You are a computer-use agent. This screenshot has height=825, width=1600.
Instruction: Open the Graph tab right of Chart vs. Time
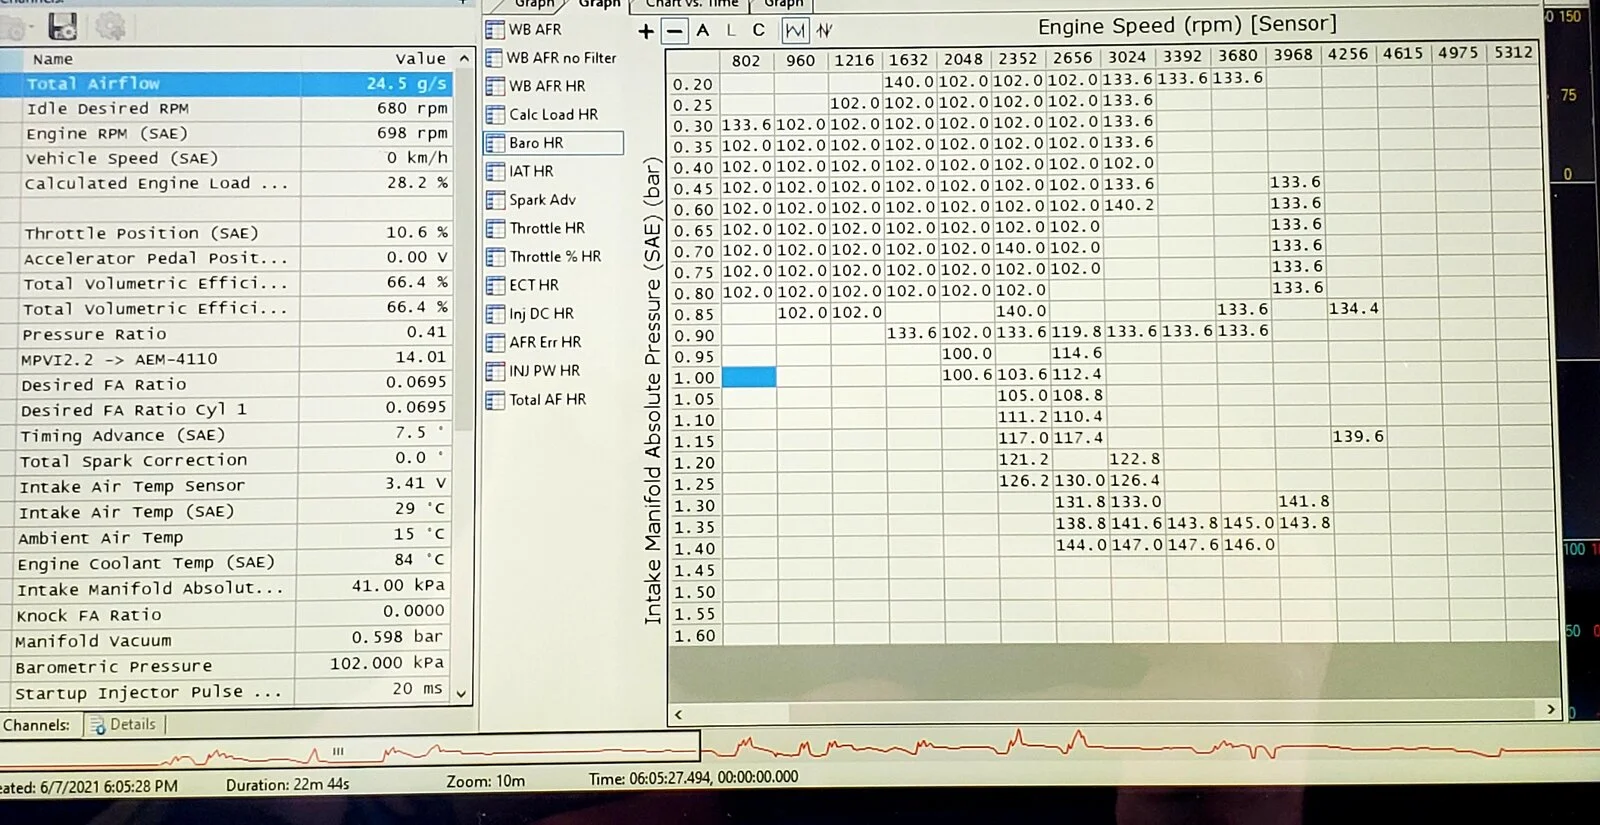784,4
